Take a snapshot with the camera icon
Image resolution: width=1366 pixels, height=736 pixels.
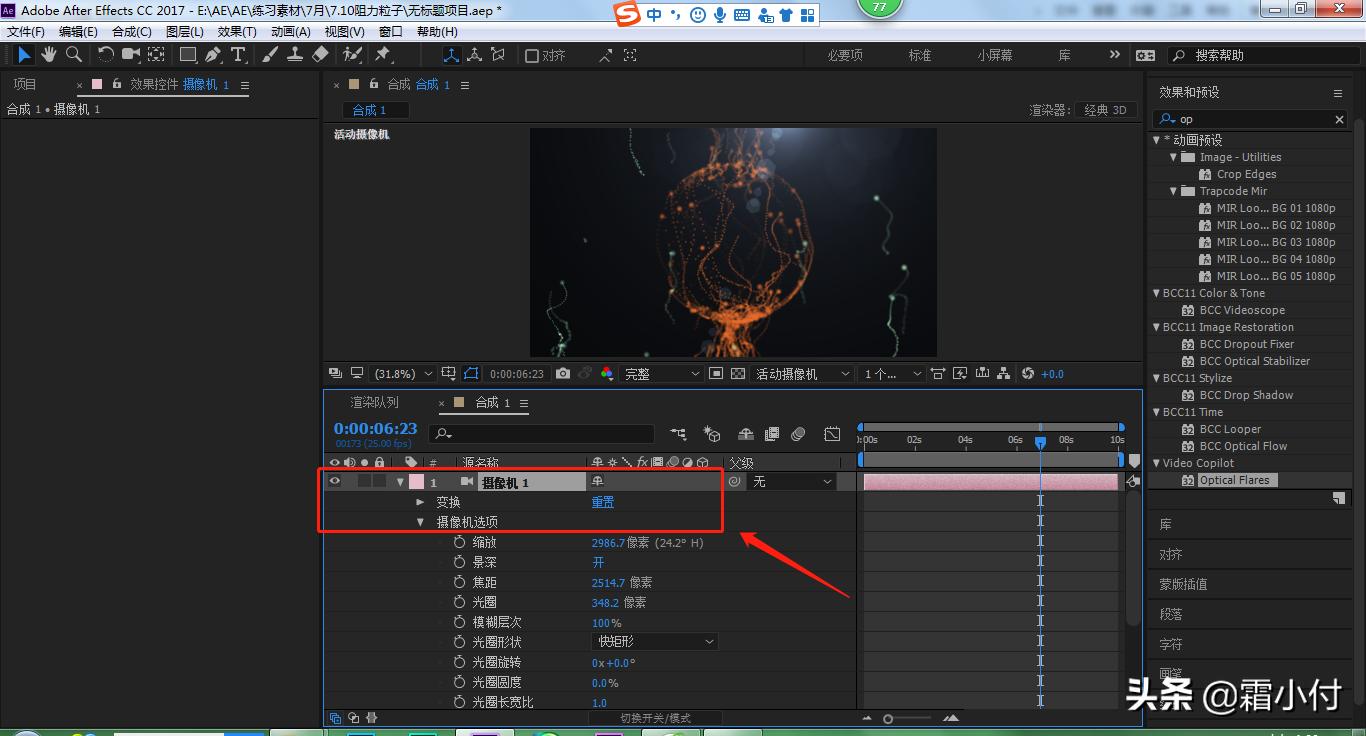coord(563,374)
